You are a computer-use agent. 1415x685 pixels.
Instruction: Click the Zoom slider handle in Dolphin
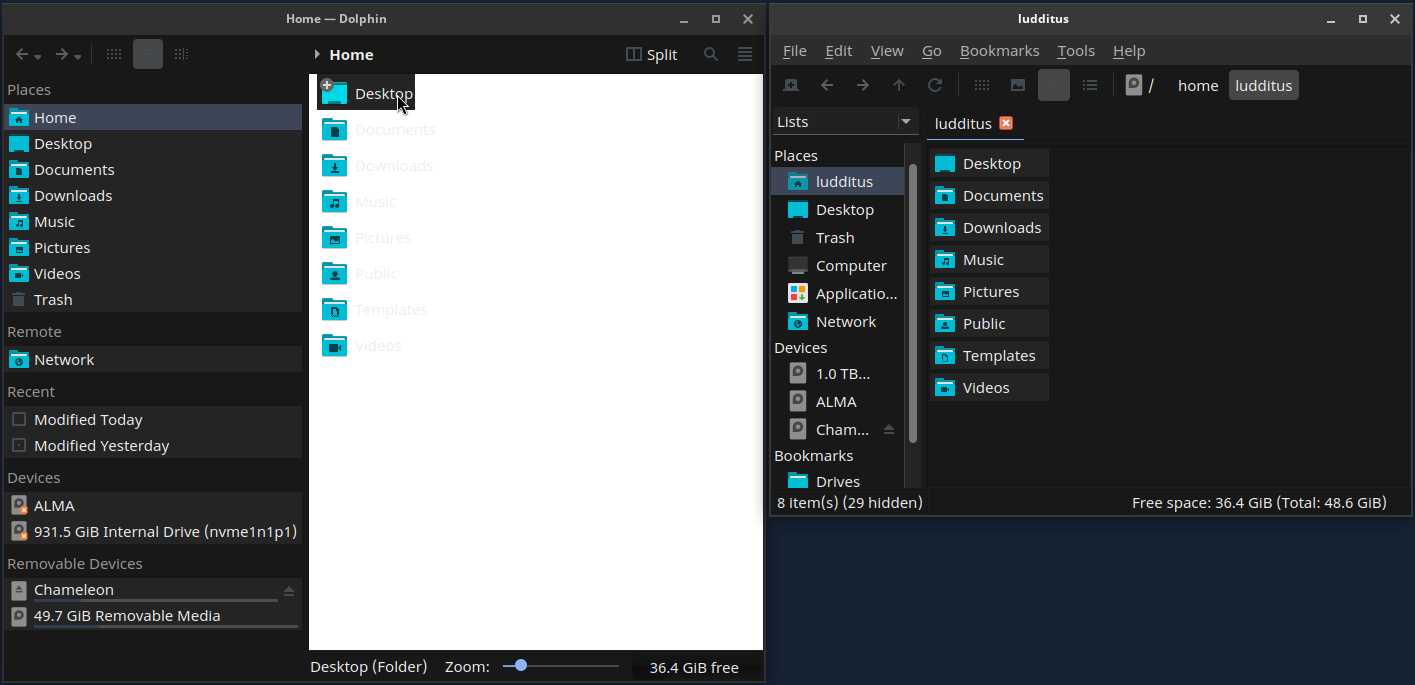point(520,666)
